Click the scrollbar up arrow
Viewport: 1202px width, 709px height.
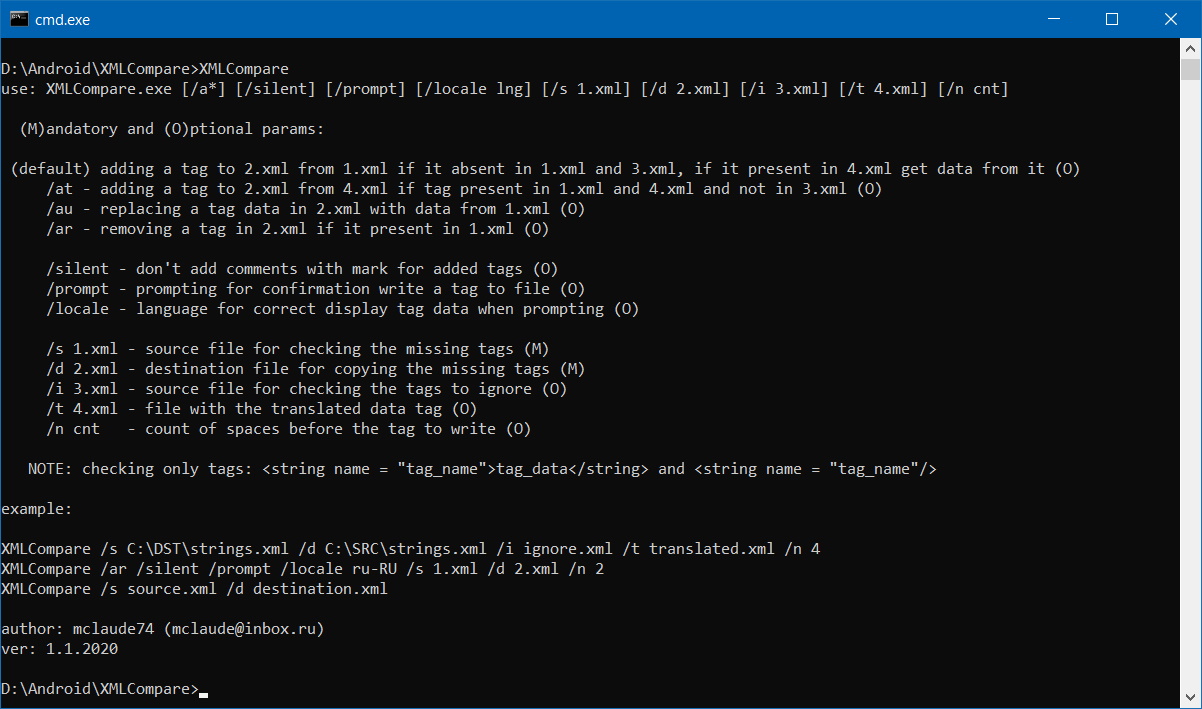click(1190, 49)
